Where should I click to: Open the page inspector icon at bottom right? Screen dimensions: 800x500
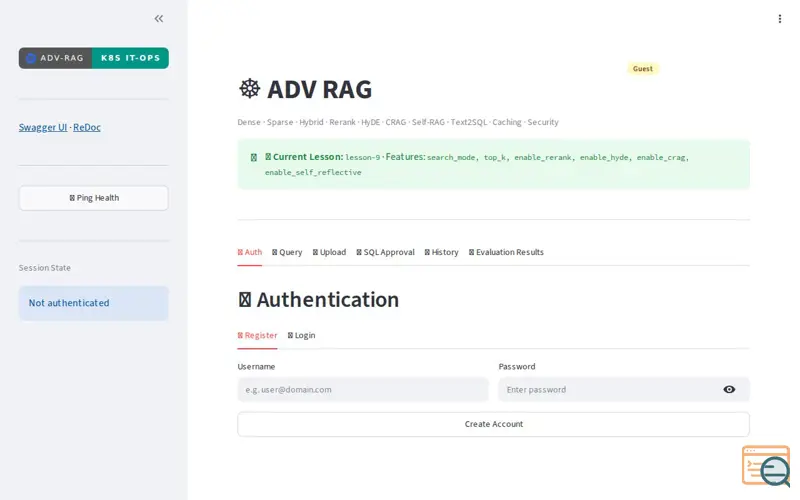(766, 466)
